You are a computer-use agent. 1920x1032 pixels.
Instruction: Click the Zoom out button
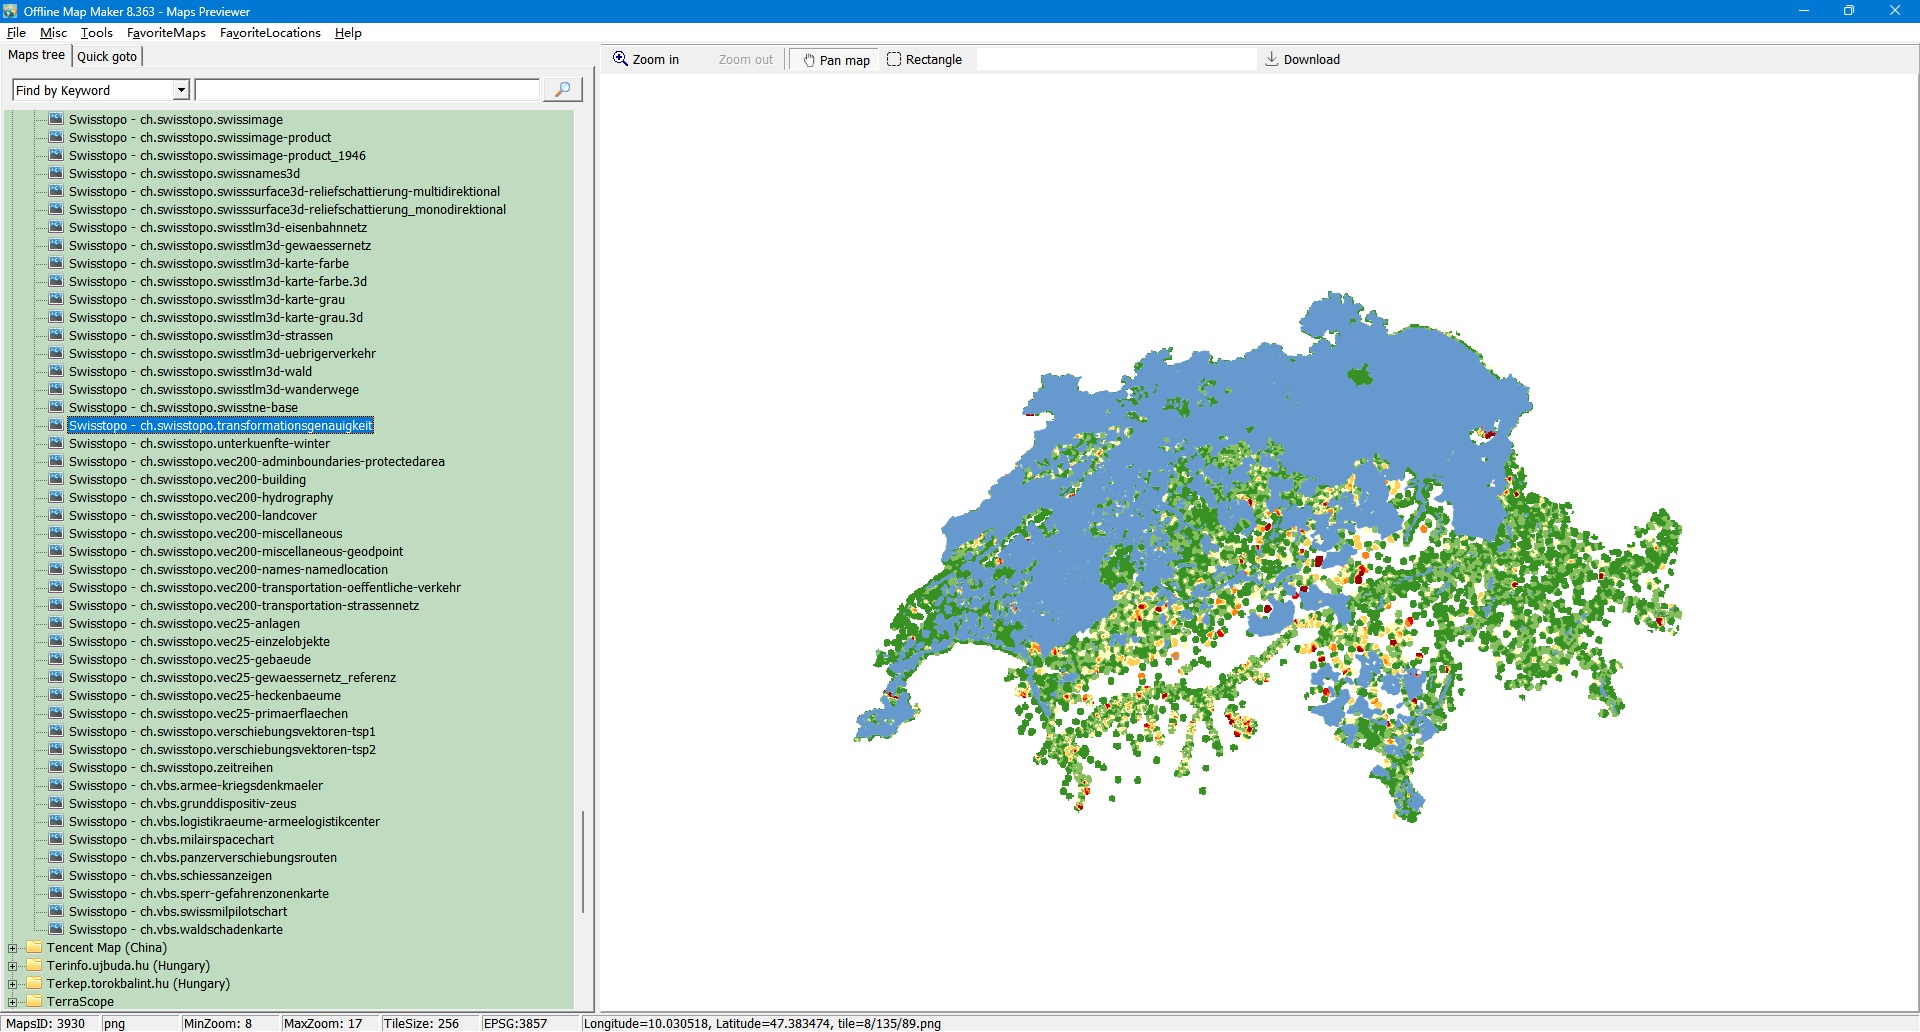pos(745,60)
